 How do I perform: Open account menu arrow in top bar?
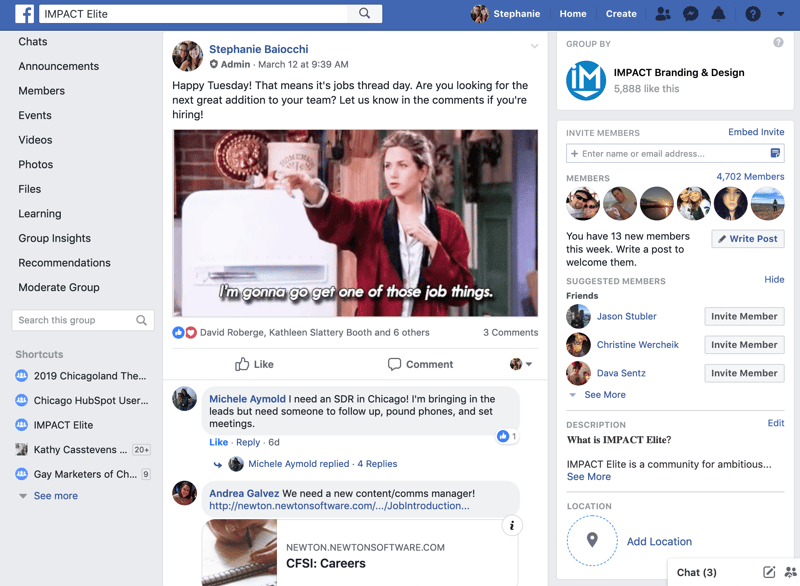click(781, 14)
